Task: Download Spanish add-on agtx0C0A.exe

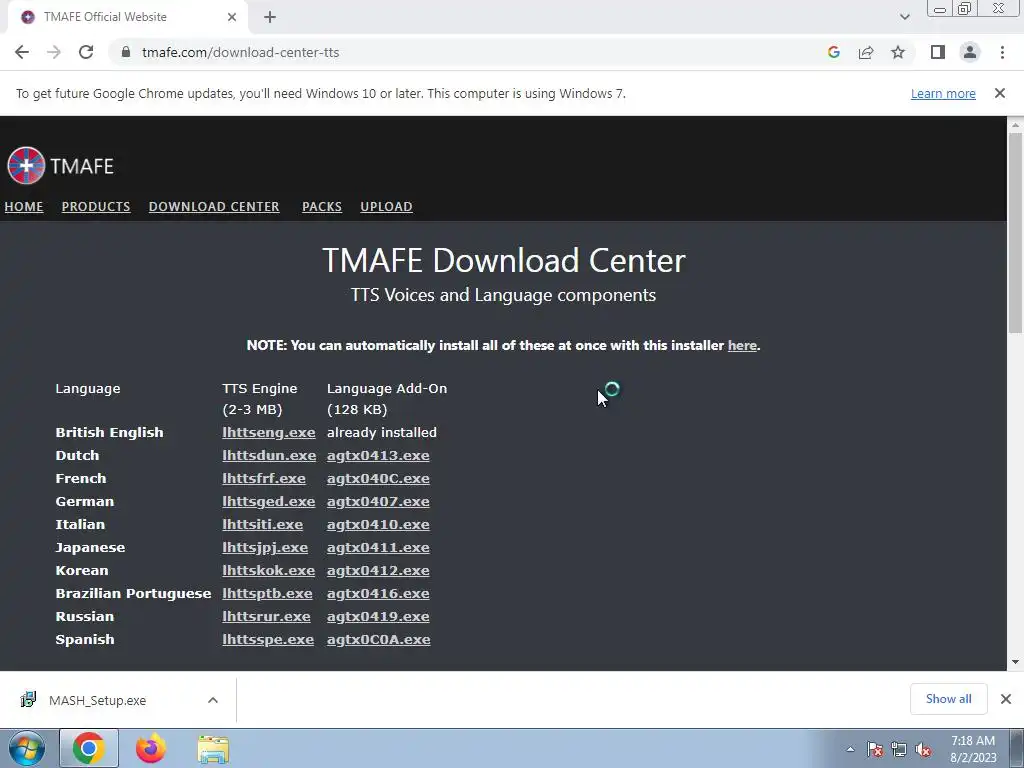Action: pos(379,639)
